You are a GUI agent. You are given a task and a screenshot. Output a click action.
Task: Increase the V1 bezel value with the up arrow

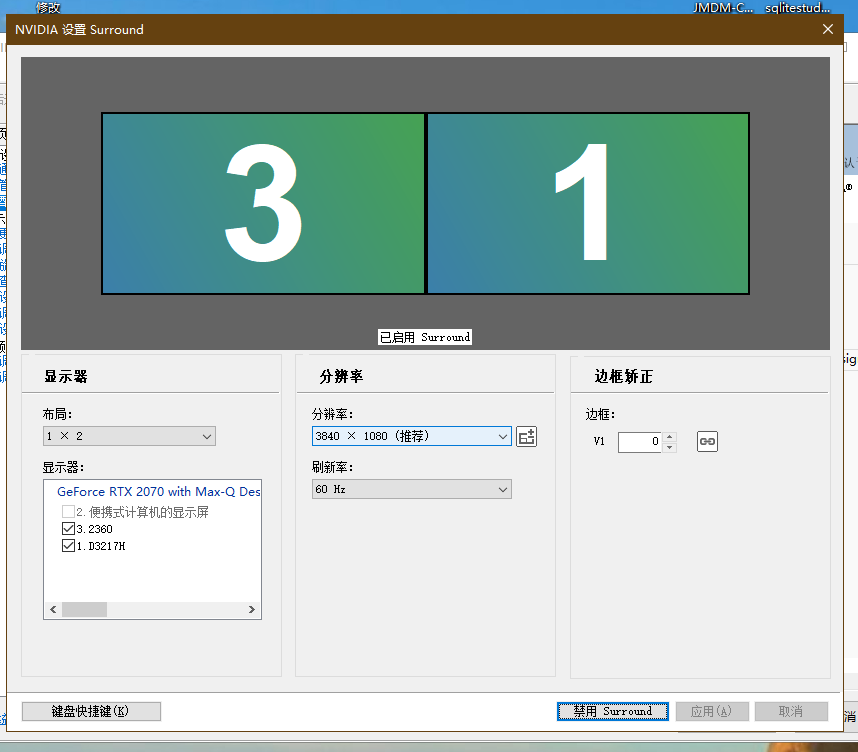point(670,437)
